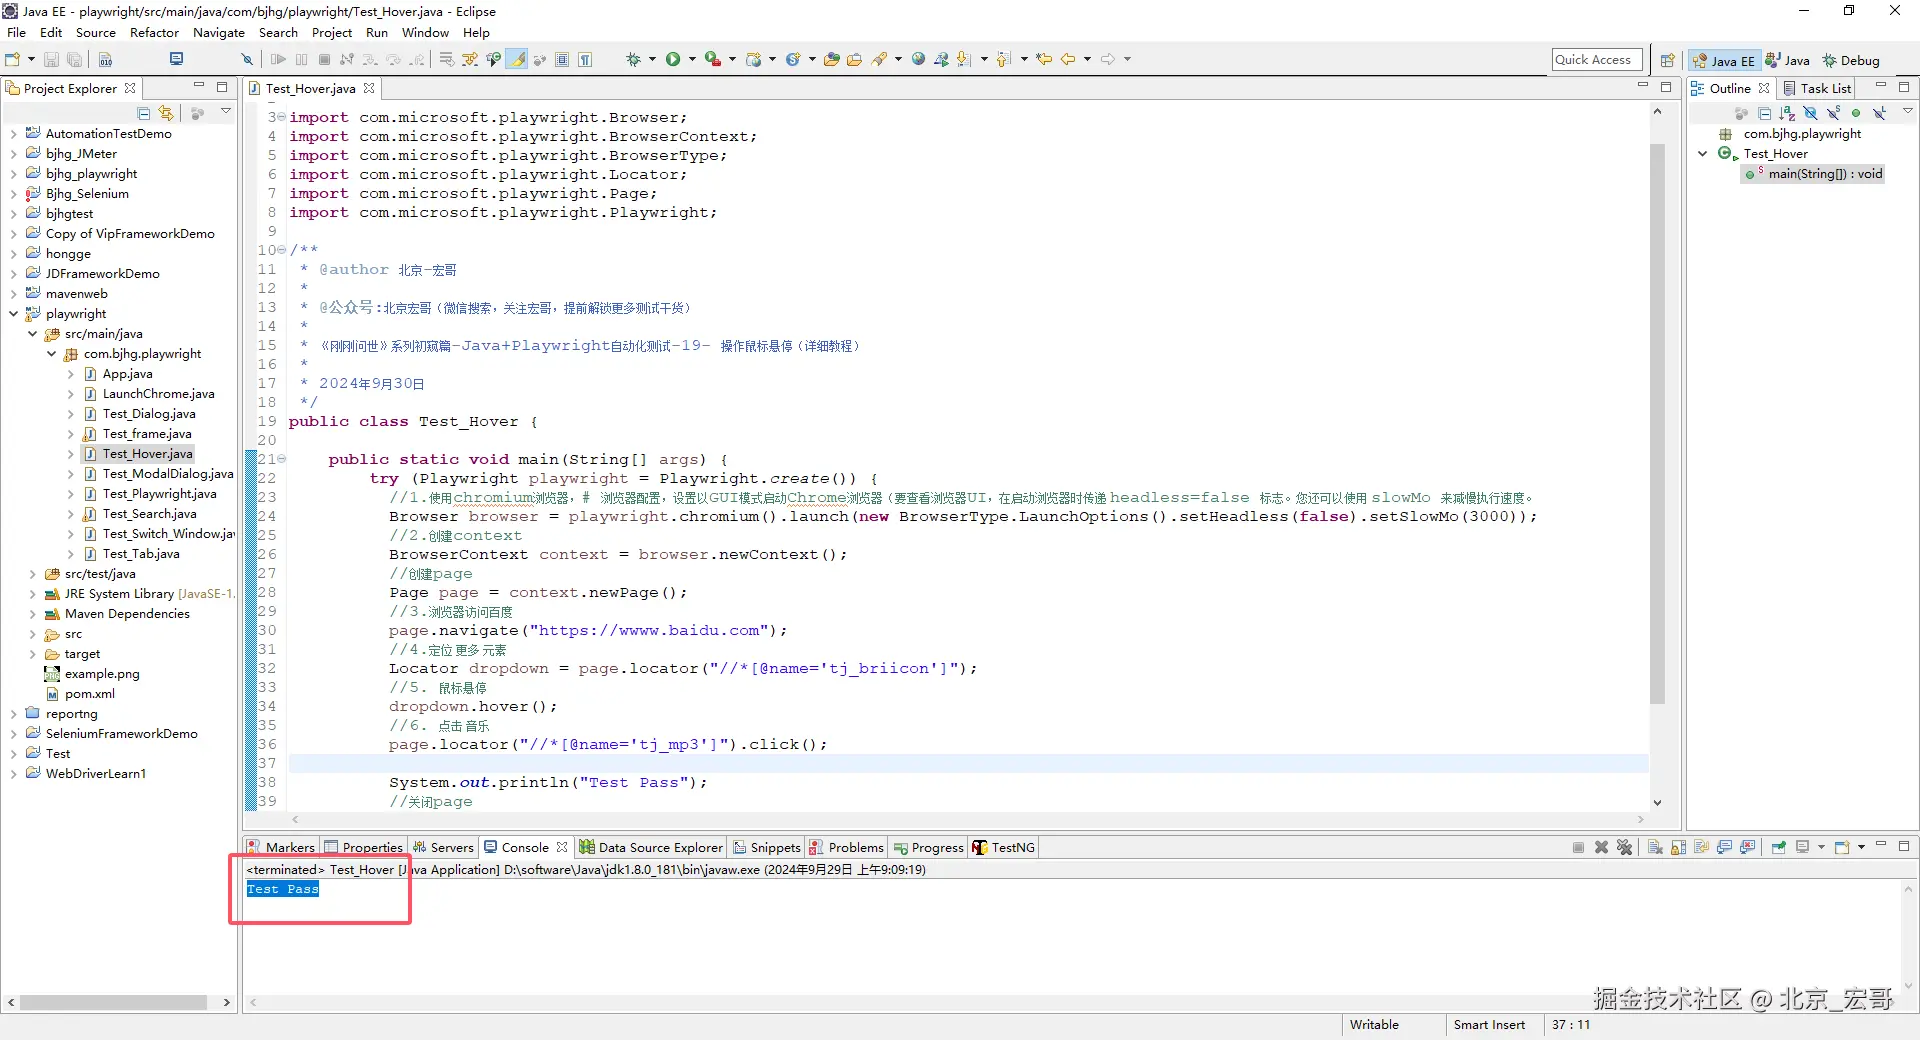The image size is (1920, 1040).
Task: Toggle Word Wrap in Console toolbar
Action: [x=1701, y=847]
